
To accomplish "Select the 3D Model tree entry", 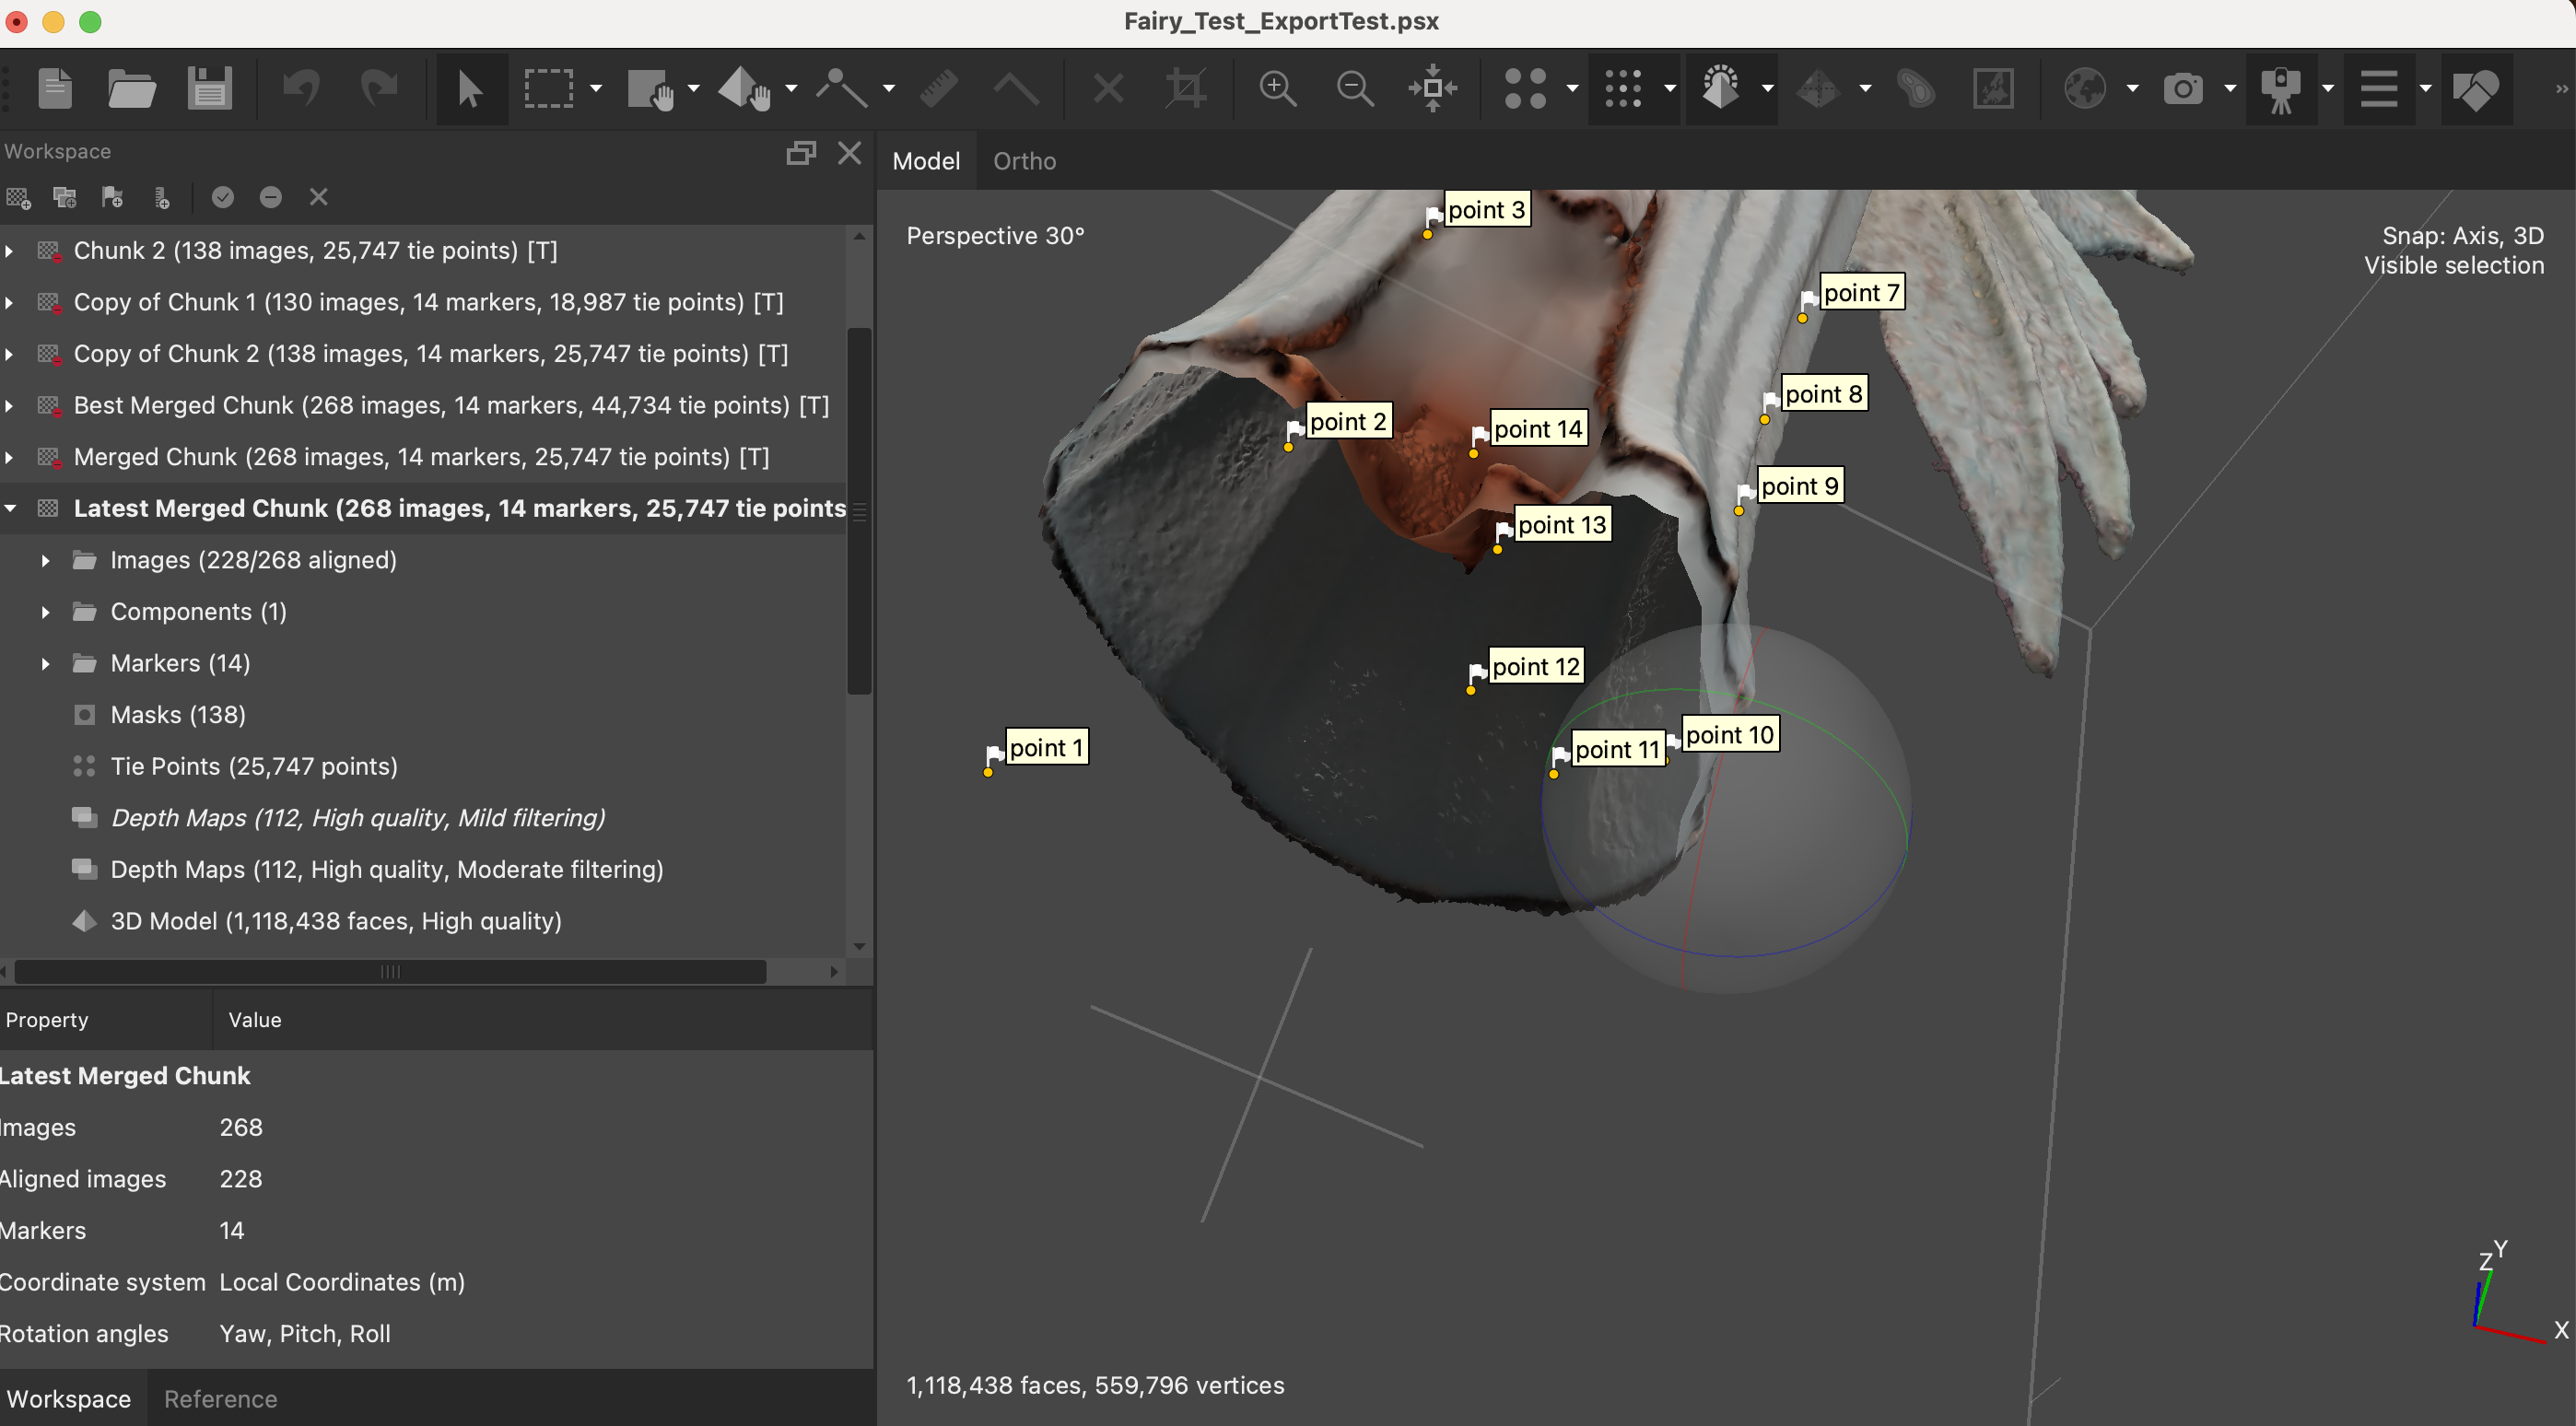I will (x=335, y=921).
